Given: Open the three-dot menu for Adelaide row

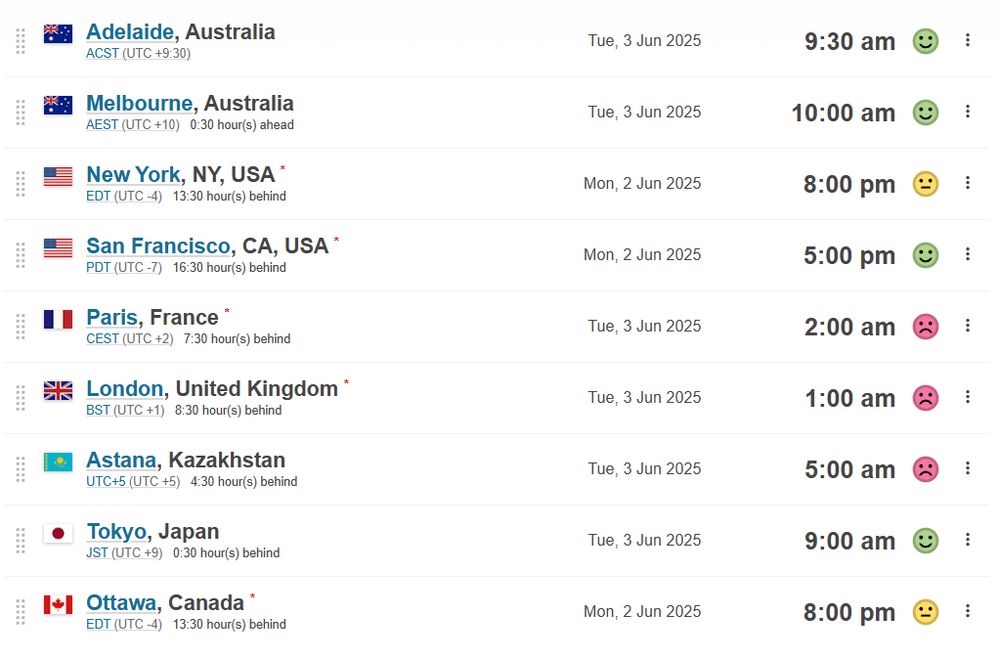Looking at the screenshot, I should click(x=967, y=40).
